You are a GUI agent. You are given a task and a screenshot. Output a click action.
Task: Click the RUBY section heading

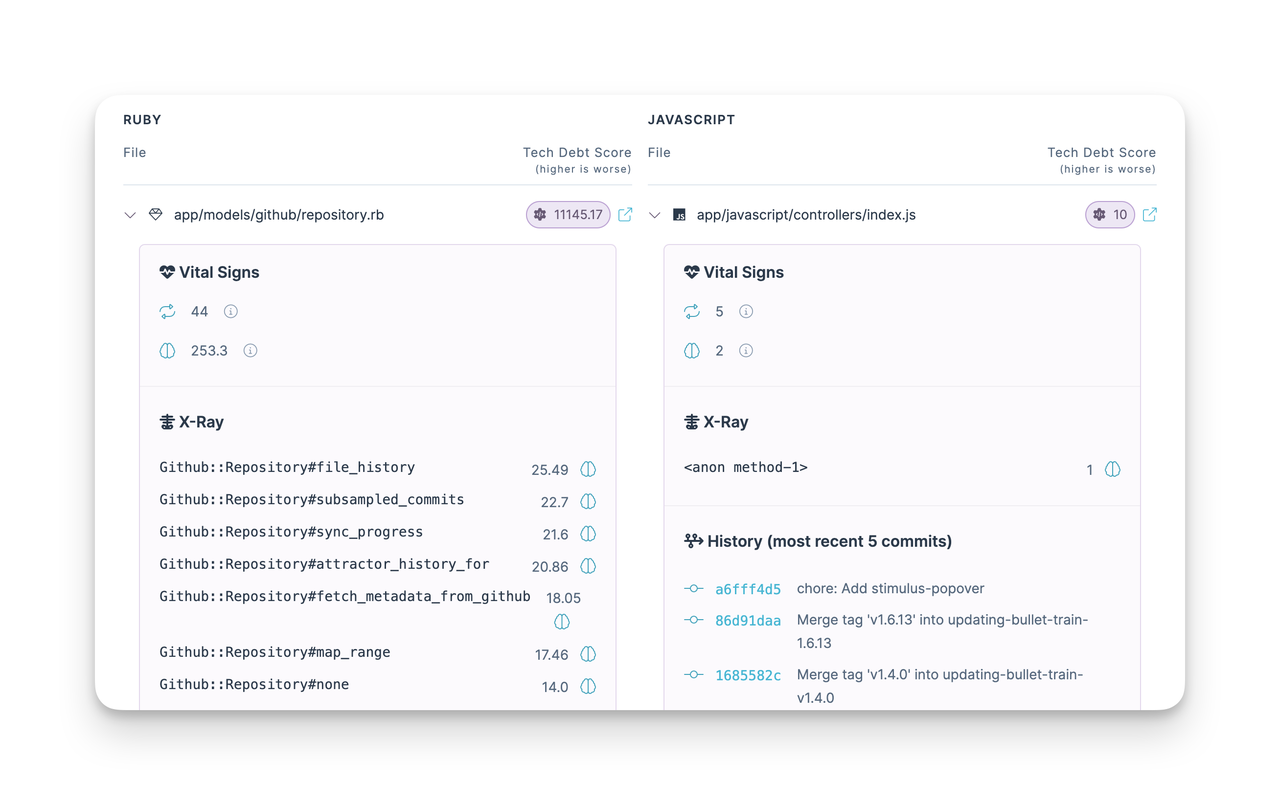tap(142, 119)
